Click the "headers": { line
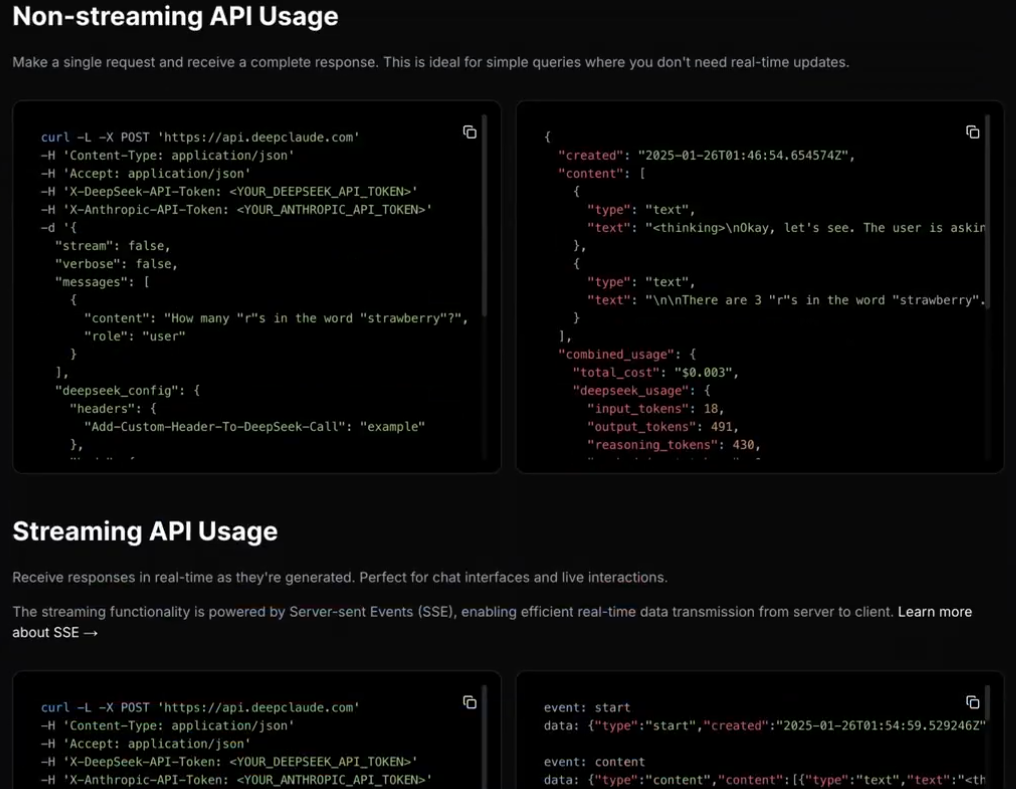This screenshot has height=789, width=1016. (x=113, y=409)
